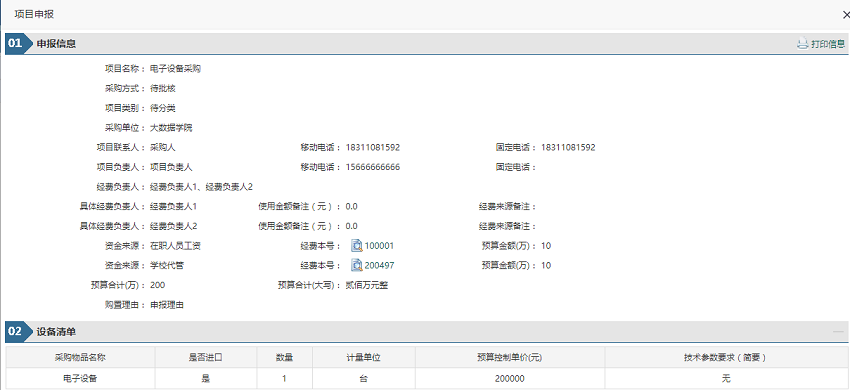Click the 计量单位 column header
Screen dimensions: 850x390
point(364,357)
